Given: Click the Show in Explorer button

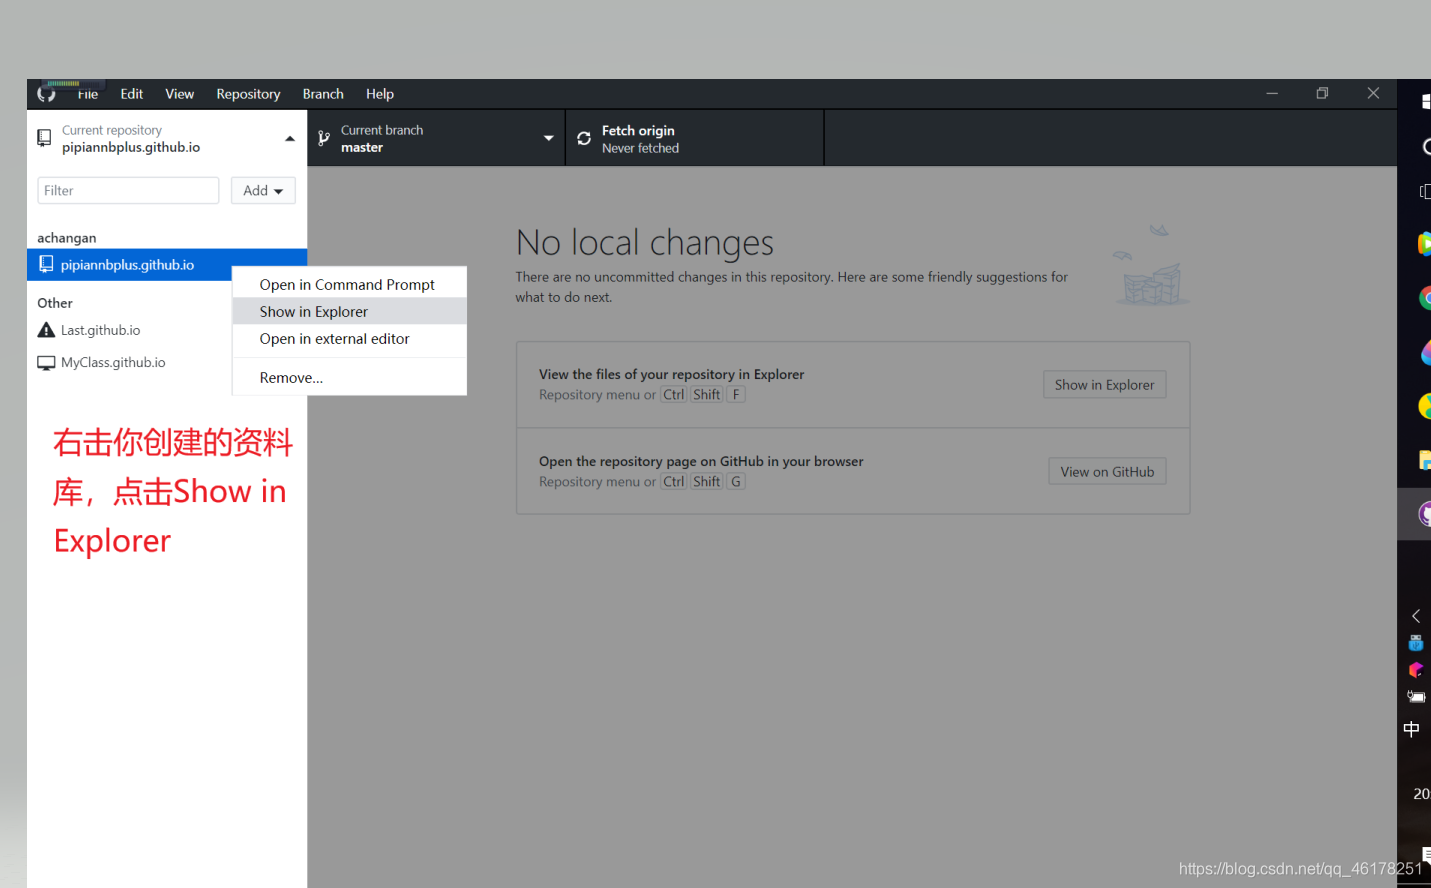Looking at the screenshot, I should click(1104, 385).
